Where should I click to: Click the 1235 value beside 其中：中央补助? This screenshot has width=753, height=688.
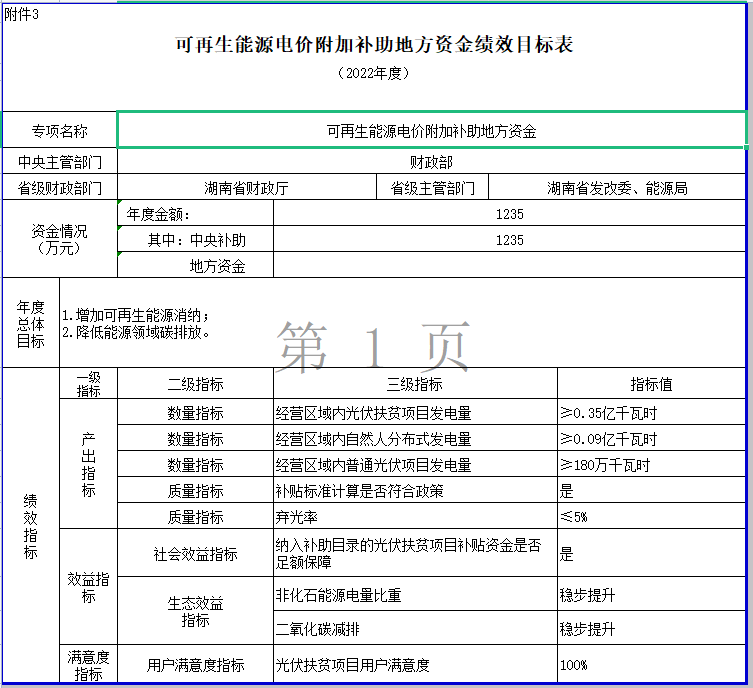(x=509, y=240)
